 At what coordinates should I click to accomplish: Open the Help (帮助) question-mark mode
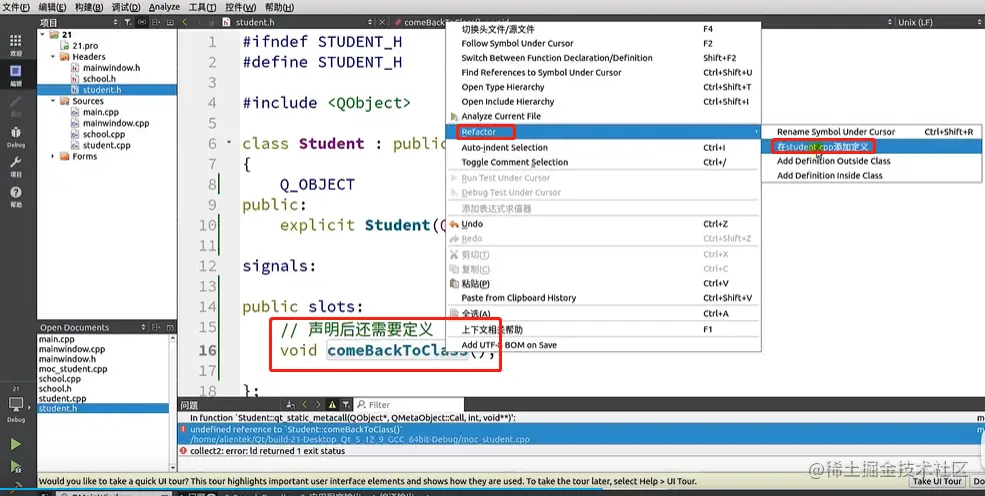[x=16, y=197]
